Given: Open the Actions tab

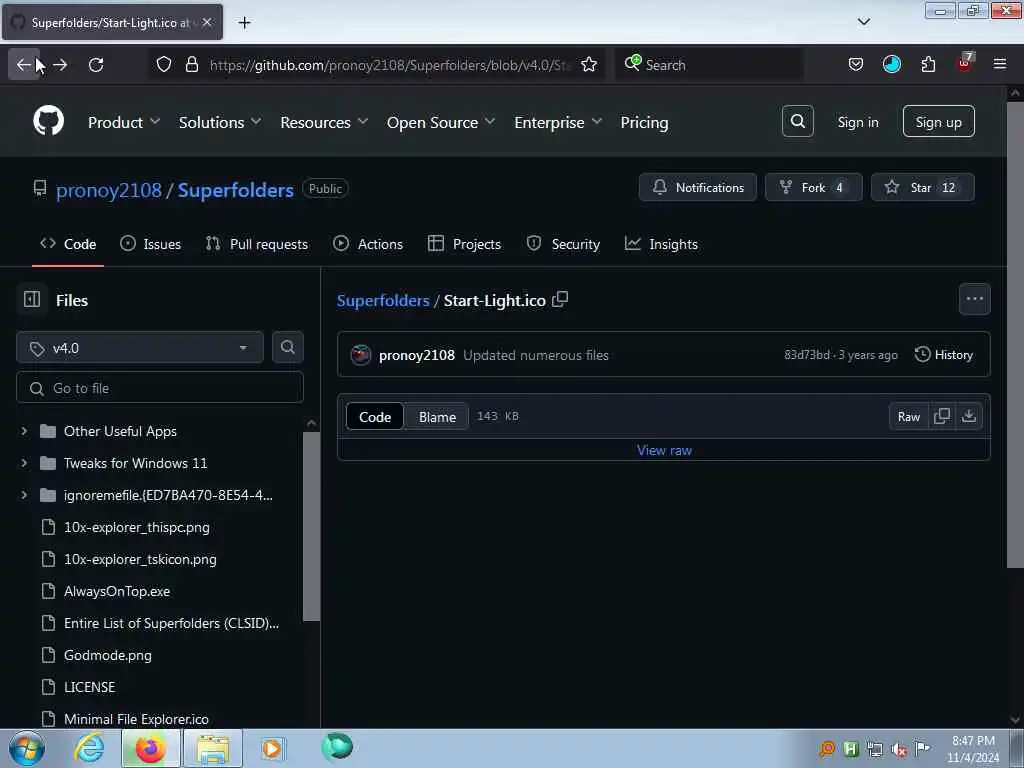Looking at the screenshot, I should [x=368, y=244].
